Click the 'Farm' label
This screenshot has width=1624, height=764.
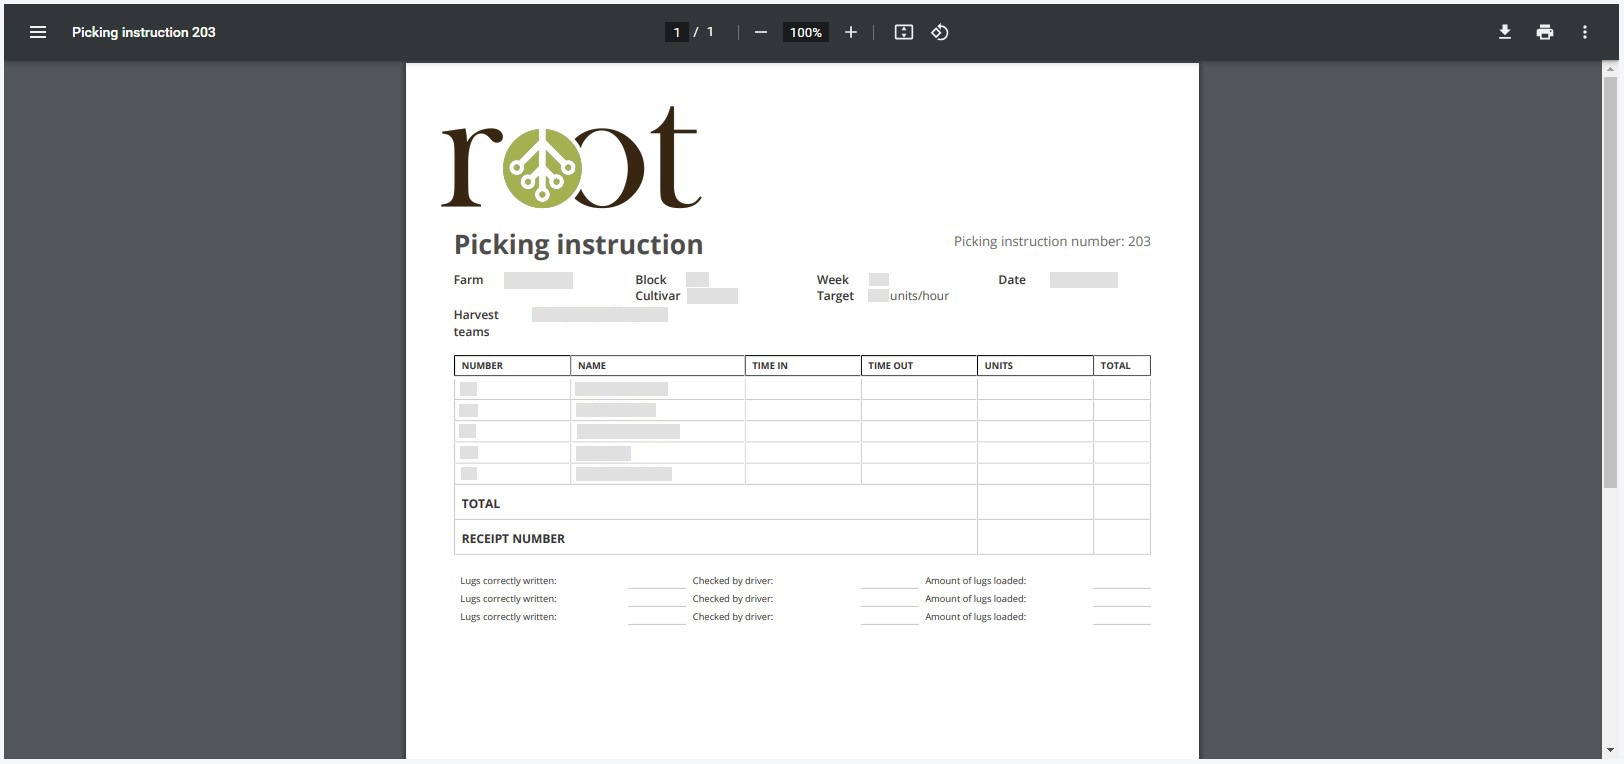(x=468, y=280)
